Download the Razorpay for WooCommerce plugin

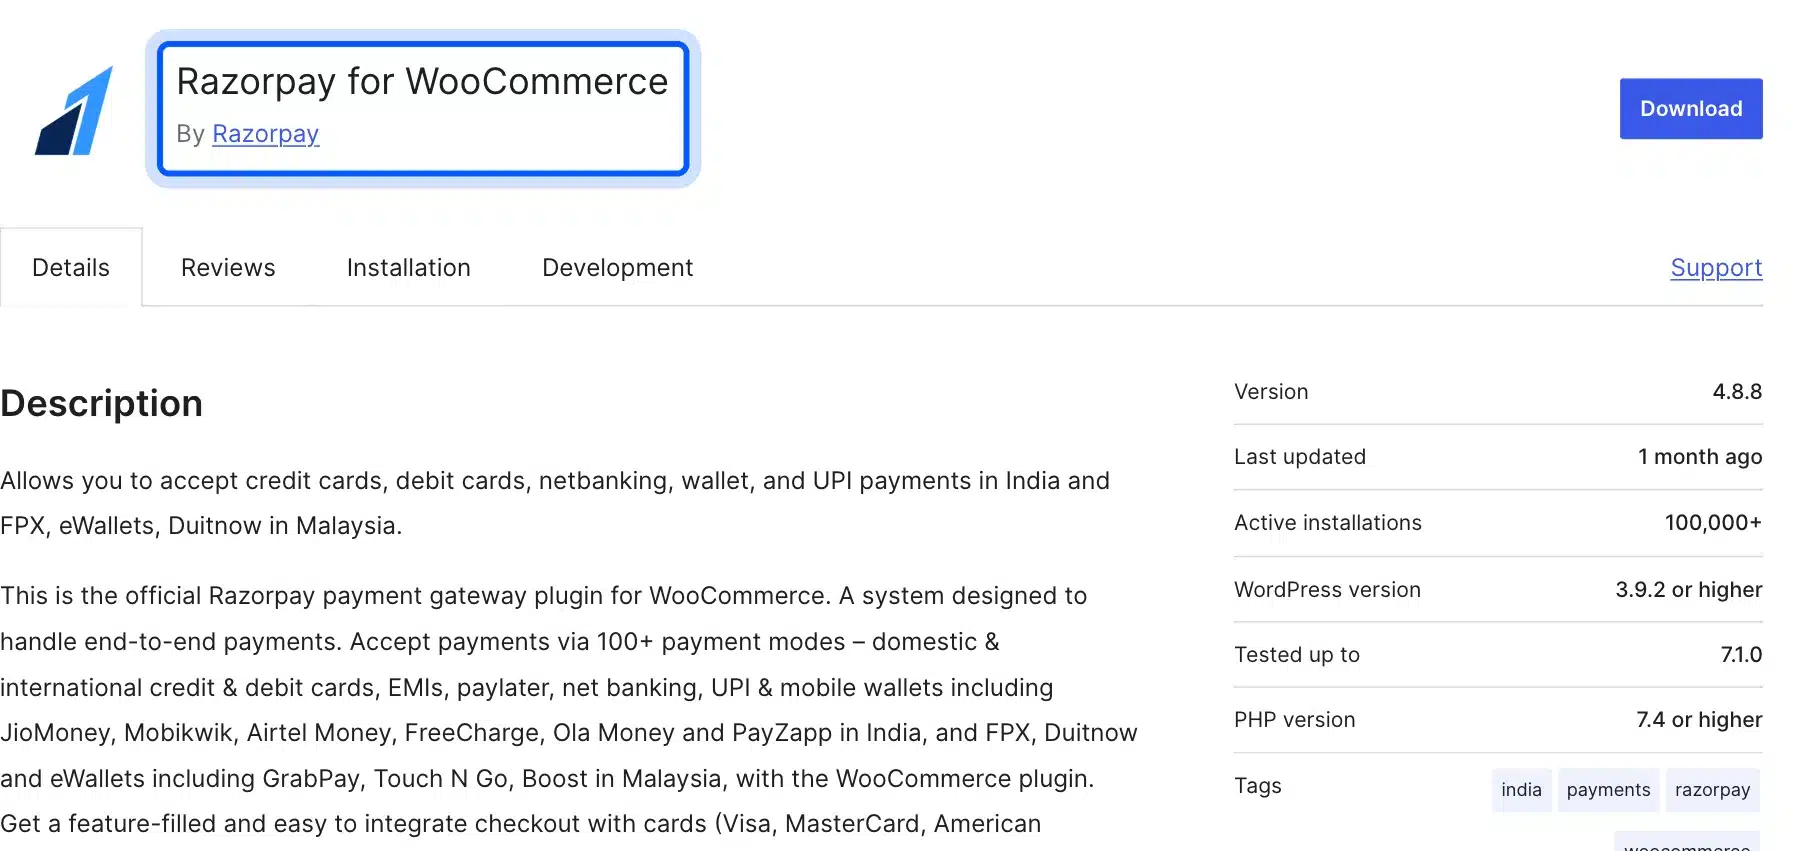pos(1690,108)
